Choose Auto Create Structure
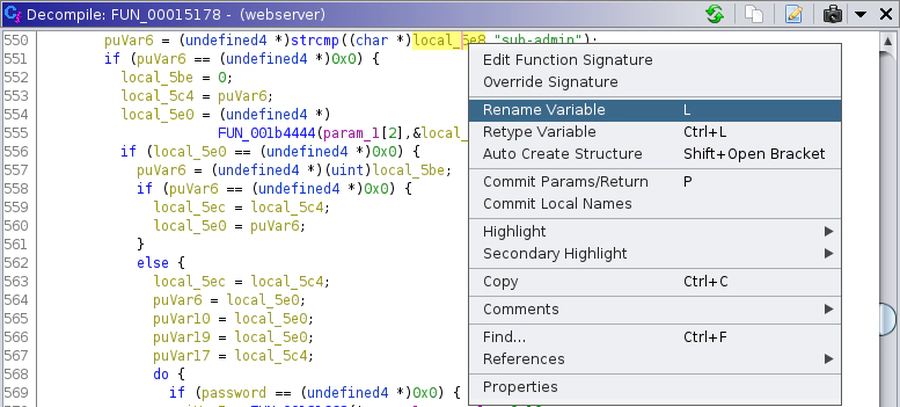 click(x=562, y=154)
